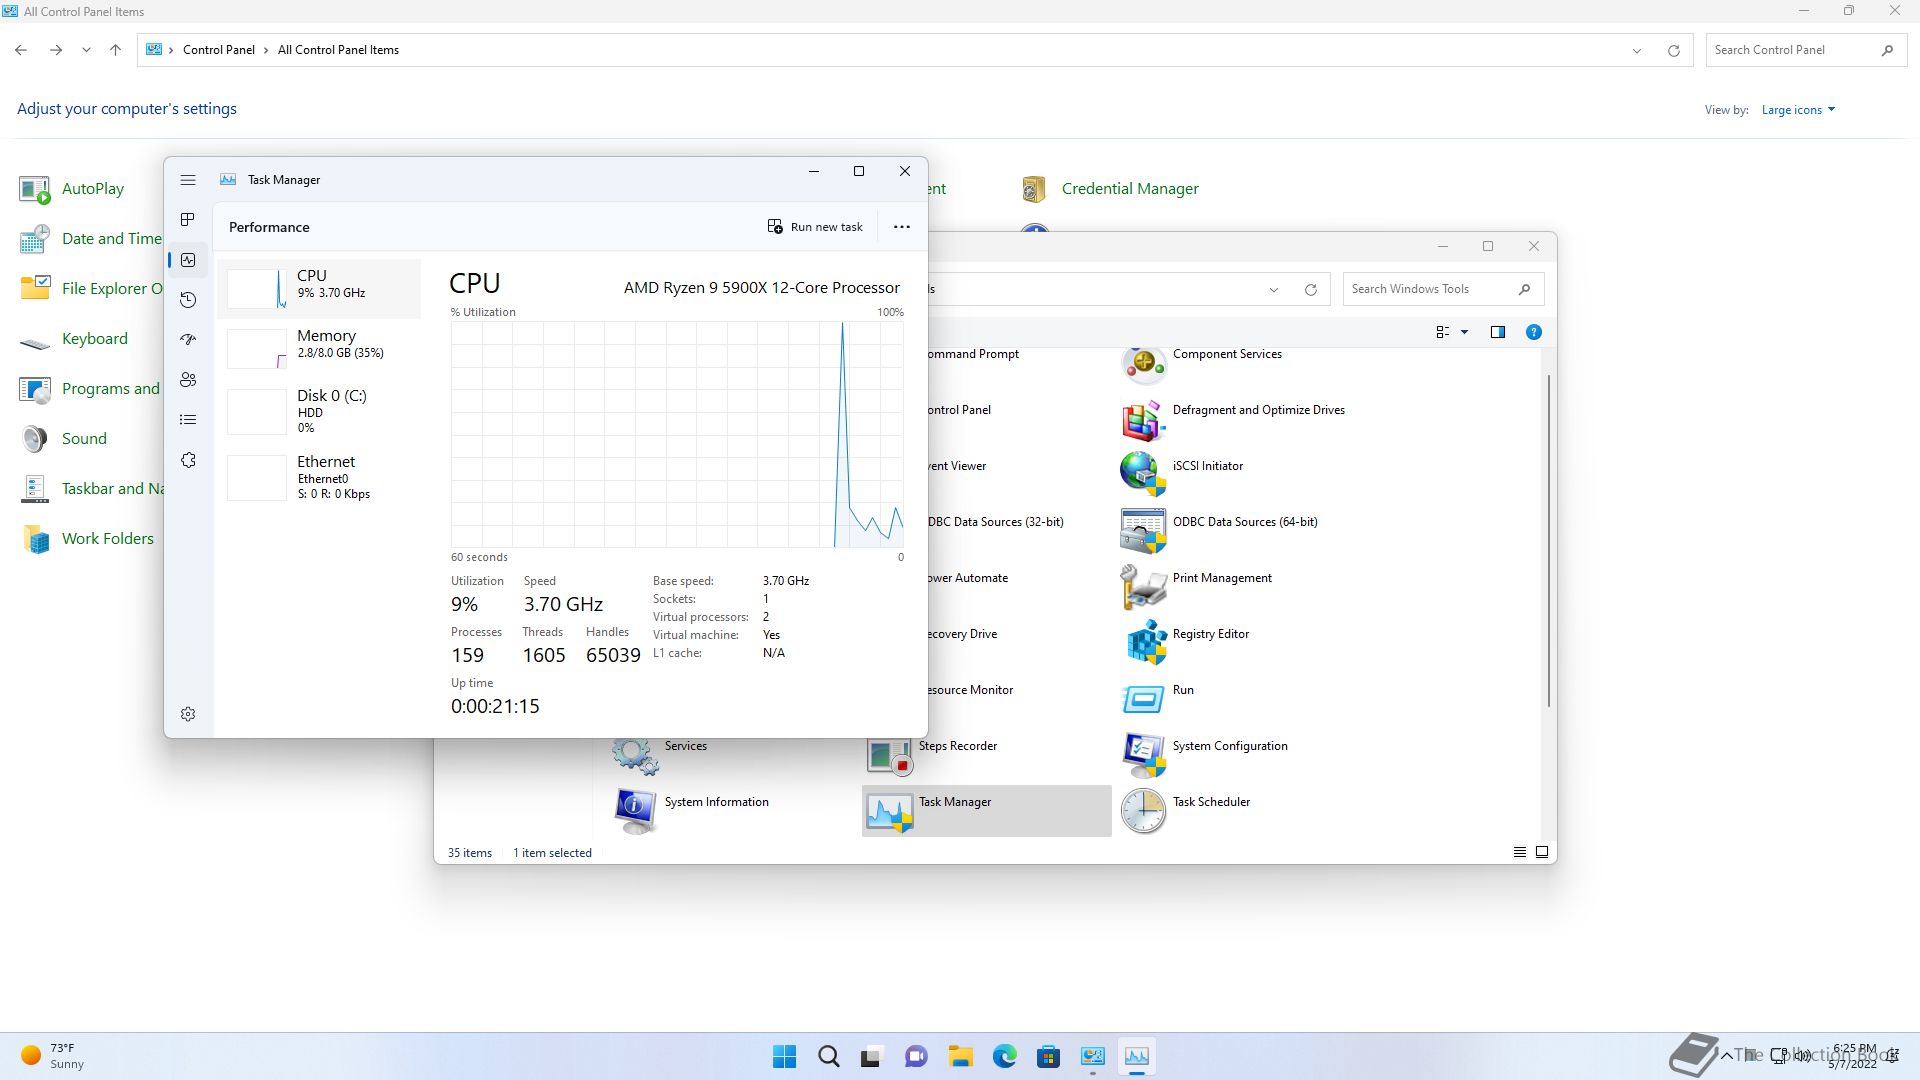The height and width of the screenshot is (1080, 1920).
Task: Click Windows Tools vertical scrollbar
Action: coord(1548,541)
